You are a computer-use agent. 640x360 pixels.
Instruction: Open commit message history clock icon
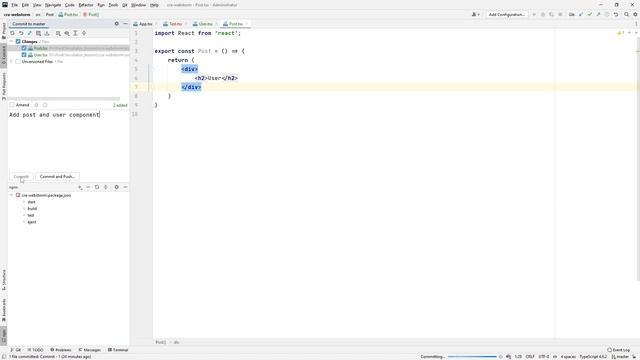45,105
